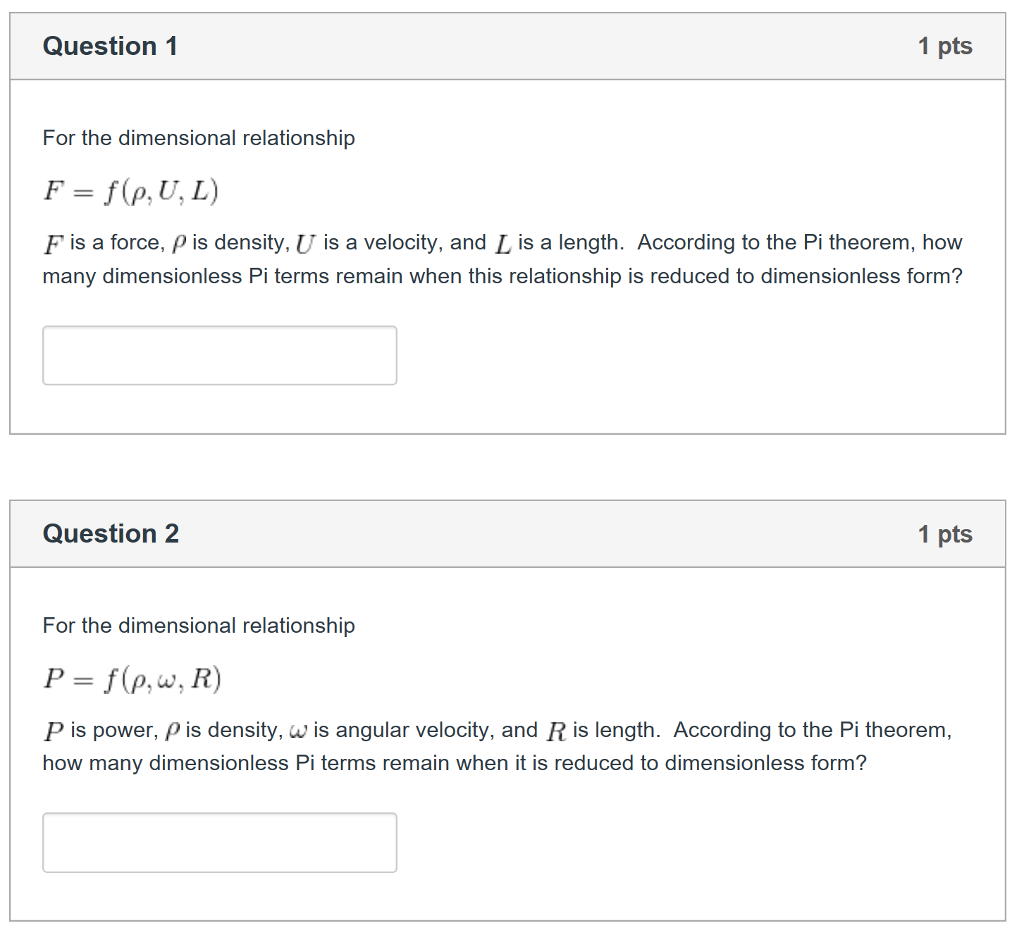Click the equation P = f(ρ, ω, R)
This screenshot has width=1024, height=947.
[130, 678]
